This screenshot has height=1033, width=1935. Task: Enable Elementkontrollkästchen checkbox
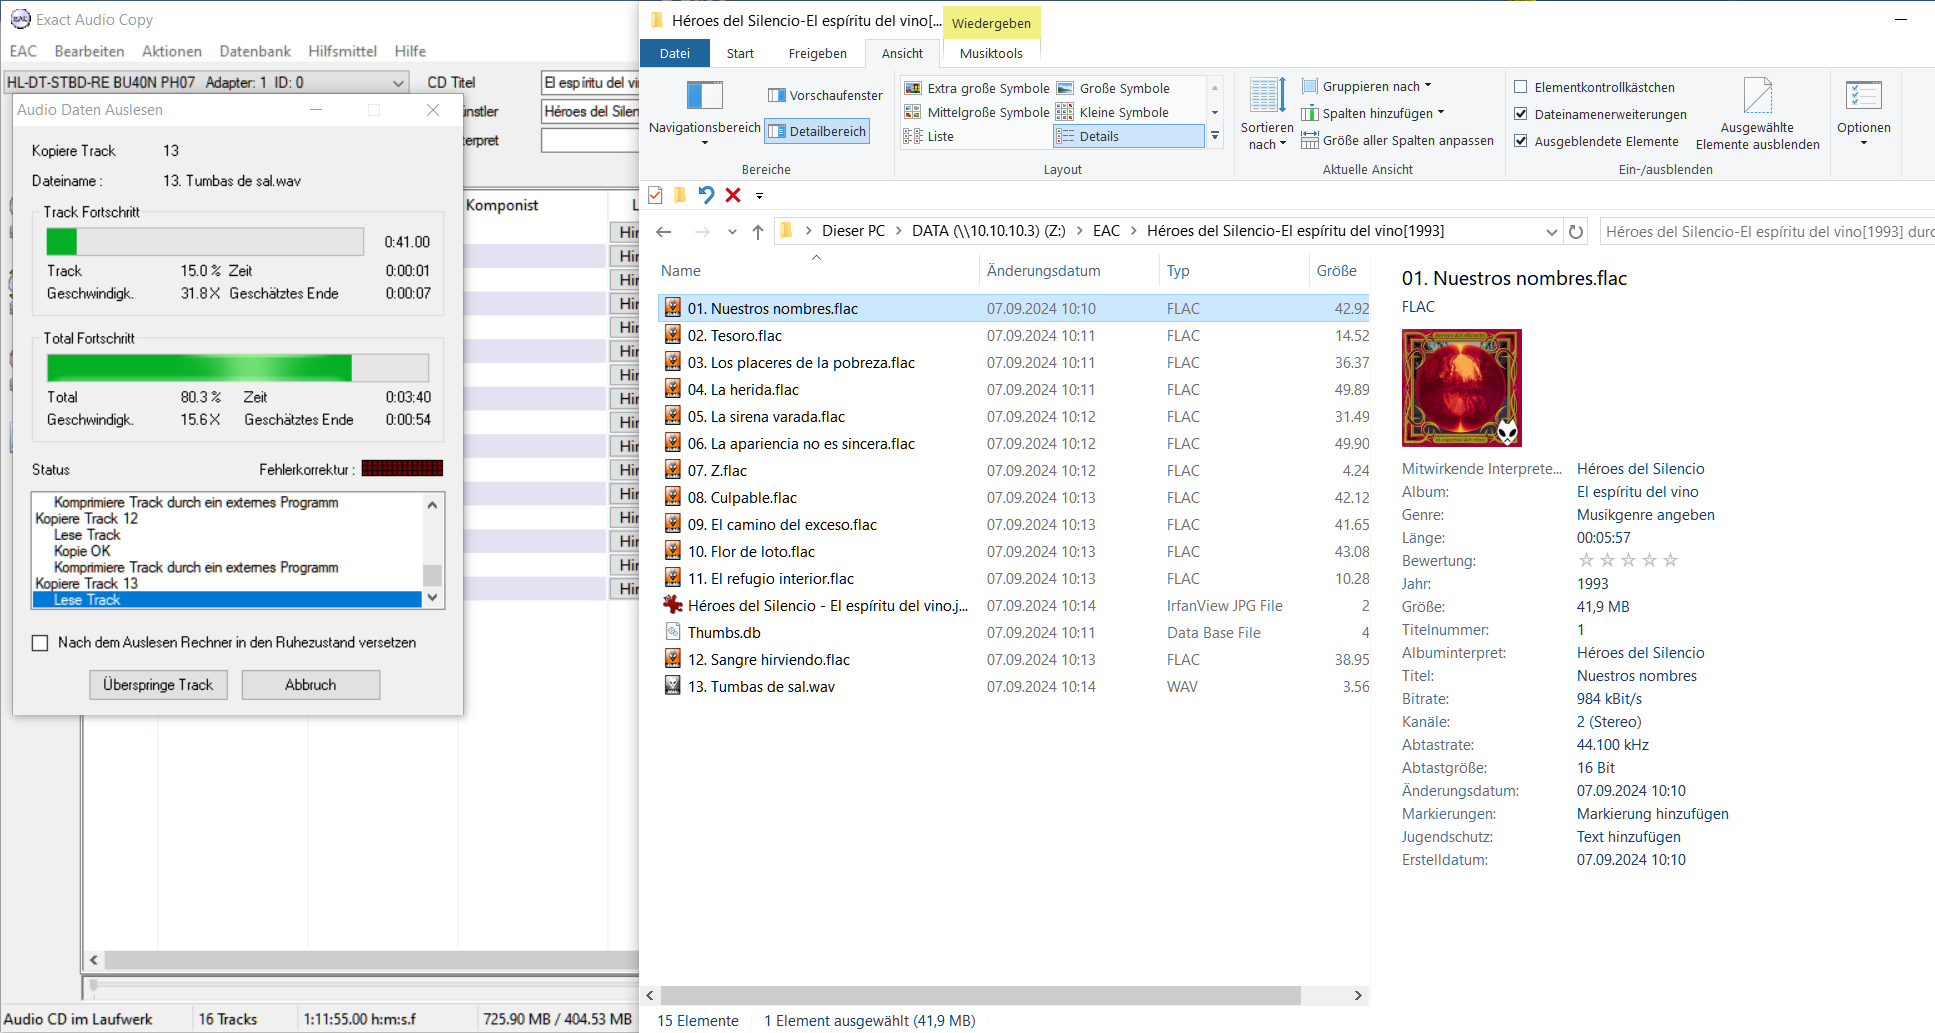(x=1521, y=87)
